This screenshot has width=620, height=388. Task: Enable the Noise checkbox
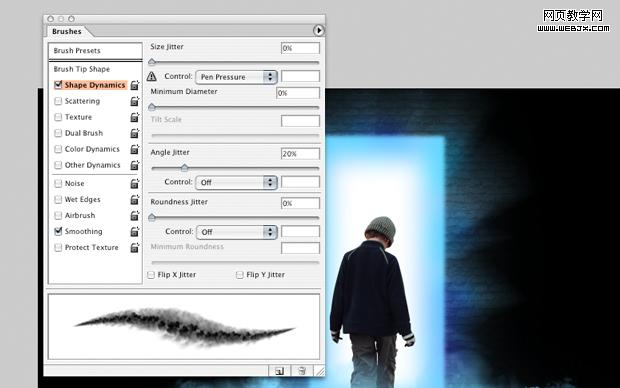[58, 184]
